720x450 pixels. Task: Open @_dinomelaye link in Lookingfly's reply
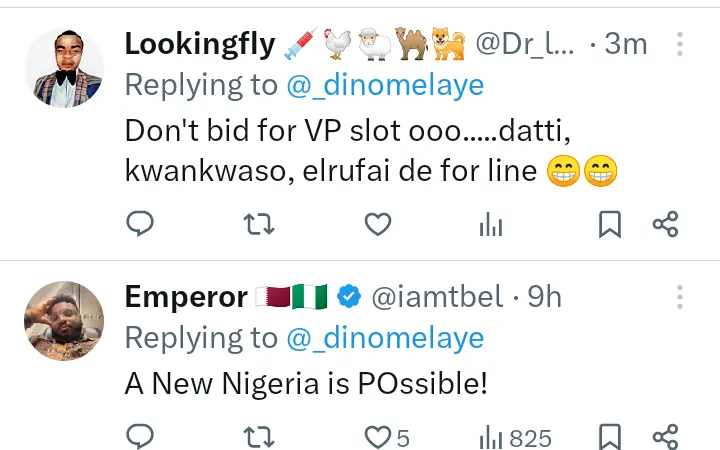385,85
